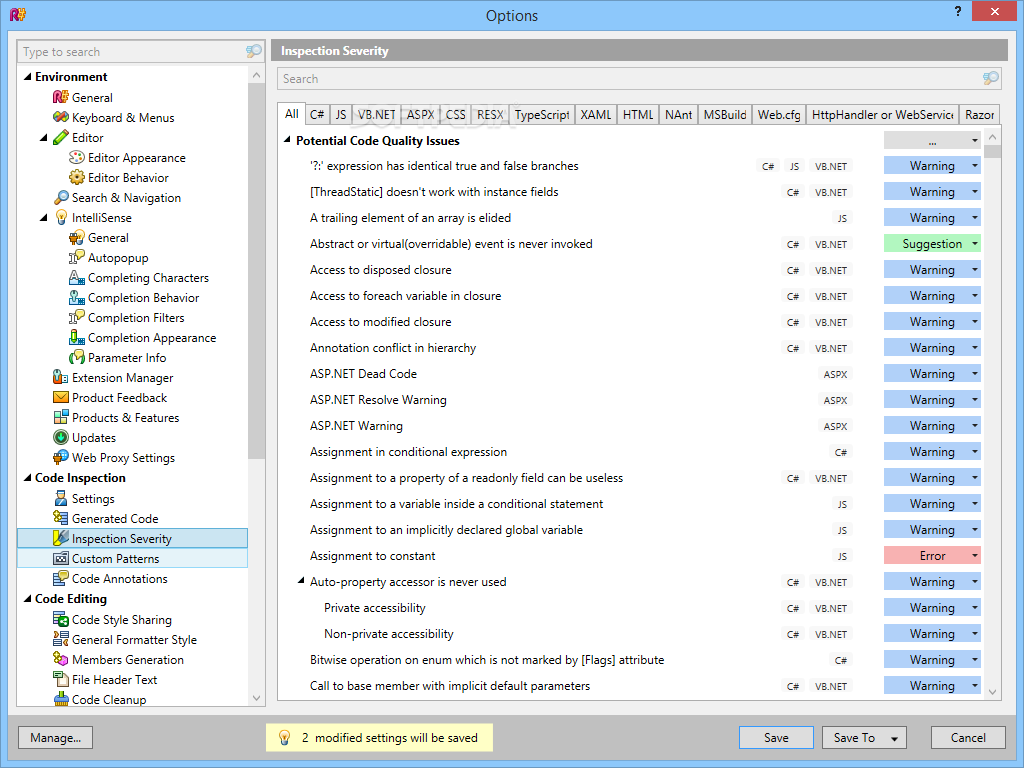Click the General Formatter Style icon
This screenshot has height=768, width=1024.
(x=60, y=640)
